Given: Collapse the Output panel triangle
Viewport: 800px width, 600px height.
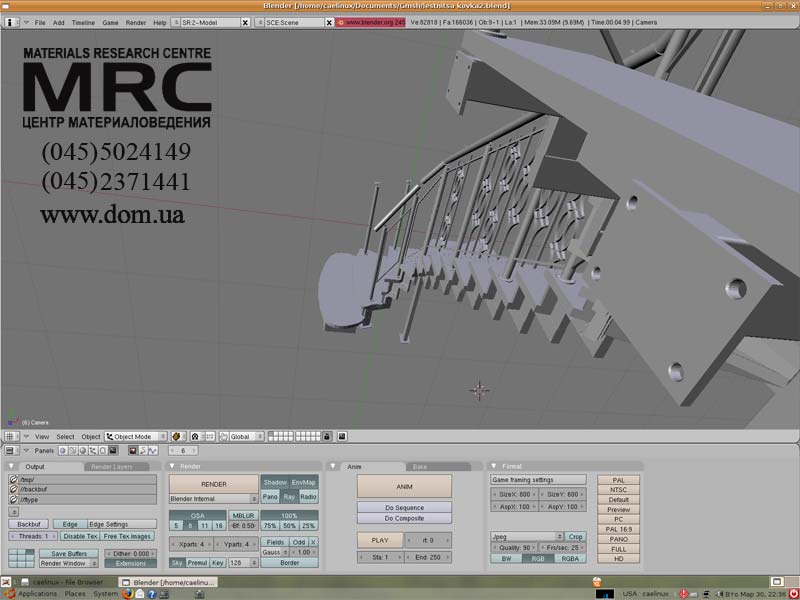Looking at the screenshot, I should pos(12,466).
